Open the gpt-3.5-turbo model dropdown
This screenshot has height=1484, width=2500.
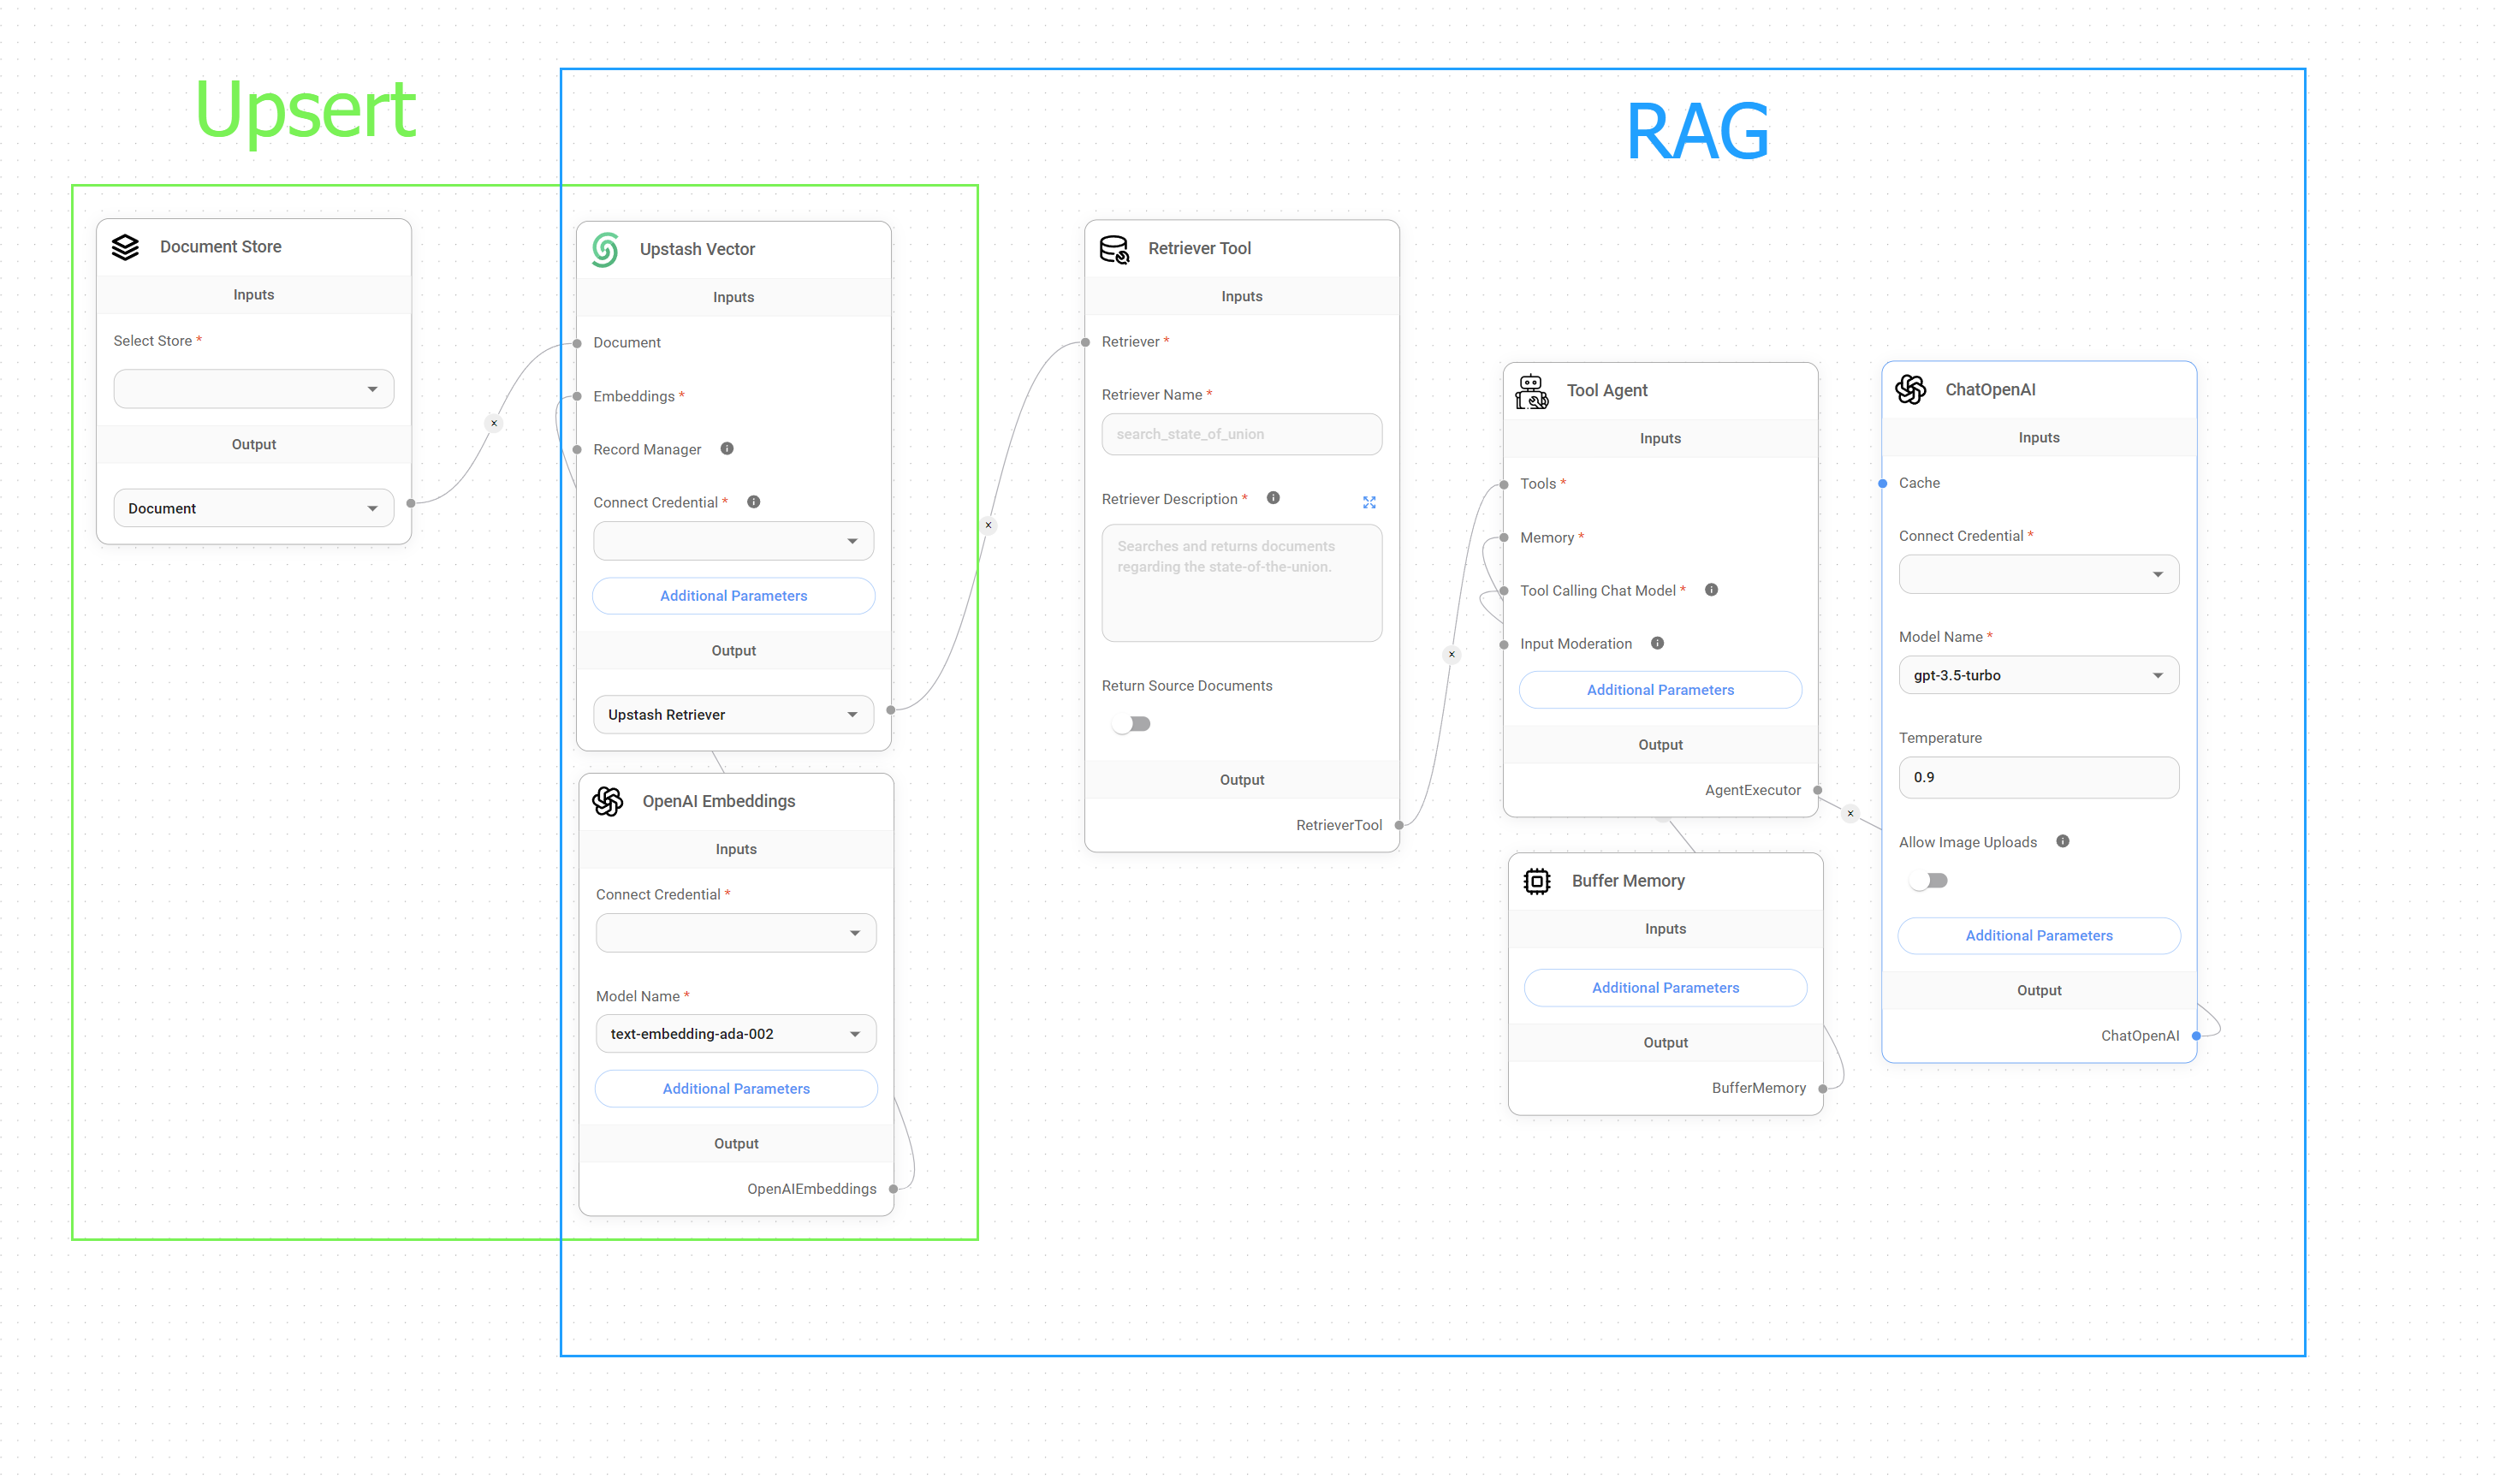[2038, 674]
